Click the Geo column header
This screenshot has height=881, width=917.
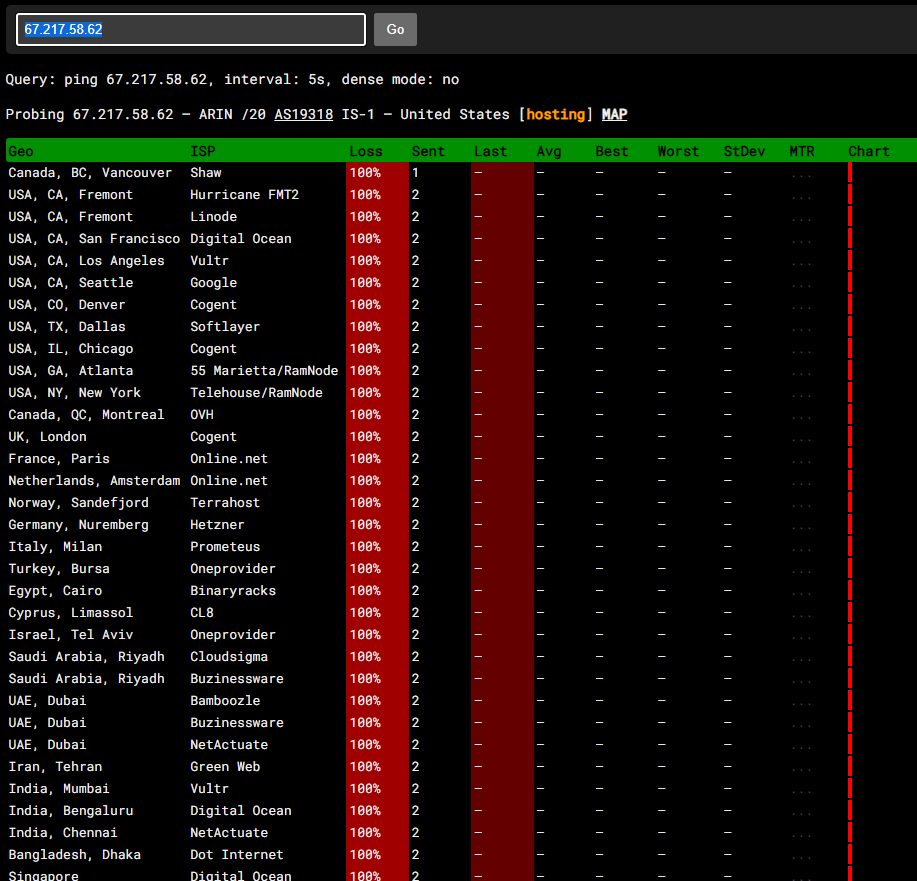(x=21, y=151)
